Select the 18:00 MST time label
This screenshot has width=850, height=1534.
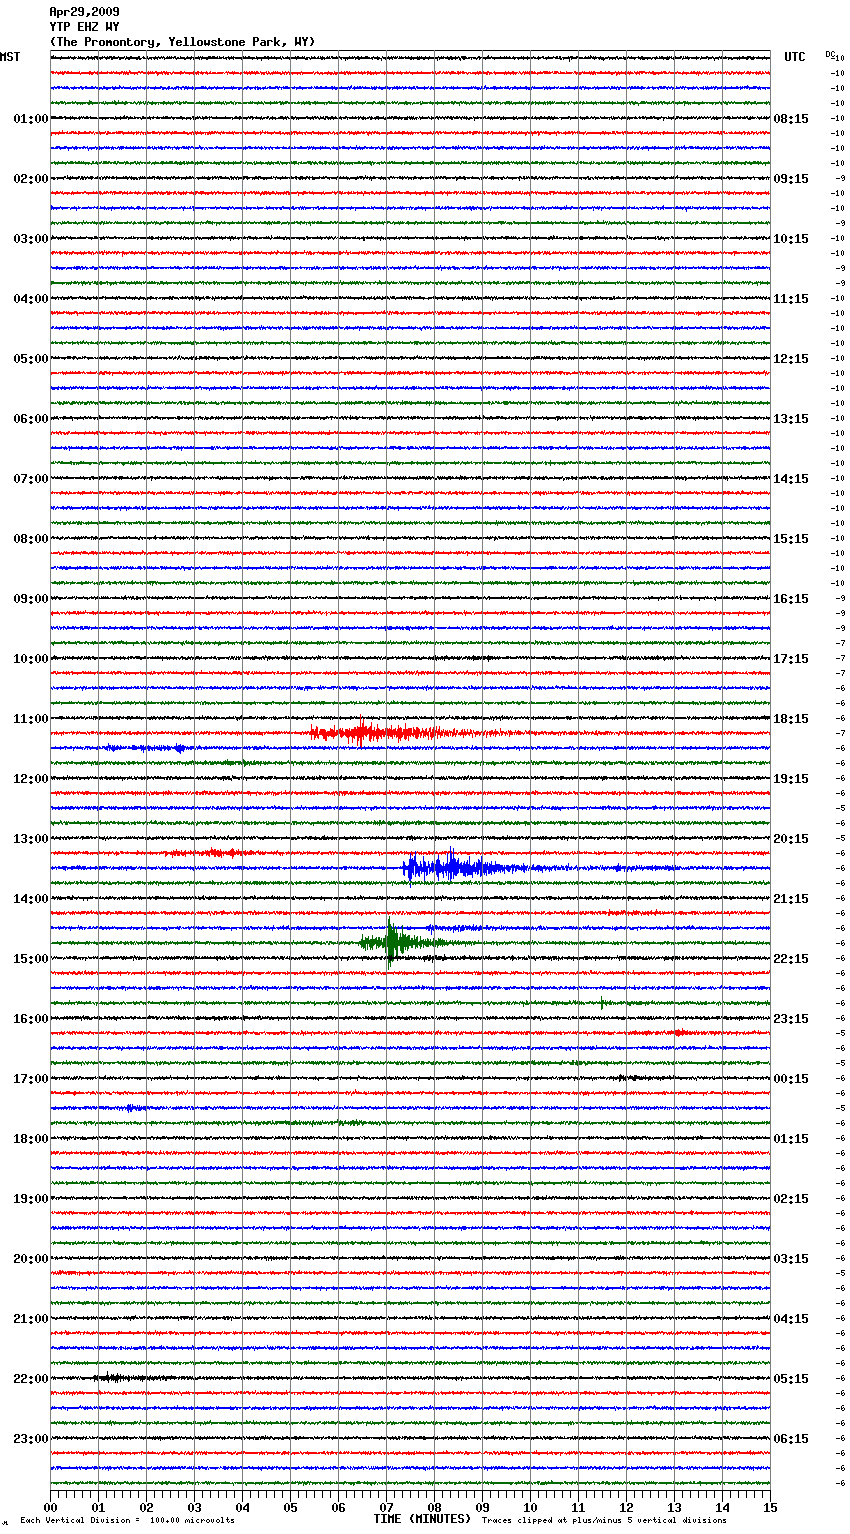[x=31, y=1139]
